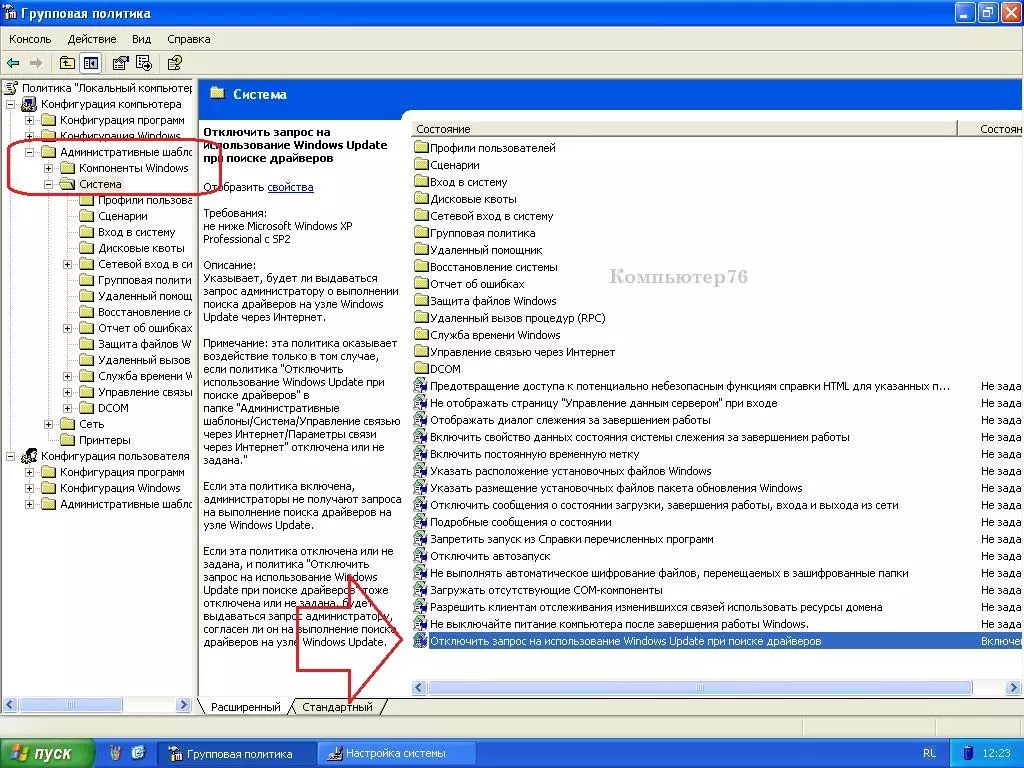1024x768 pixels.
Task: Switch to the Стандартный tab
Action: coord(340,707)
